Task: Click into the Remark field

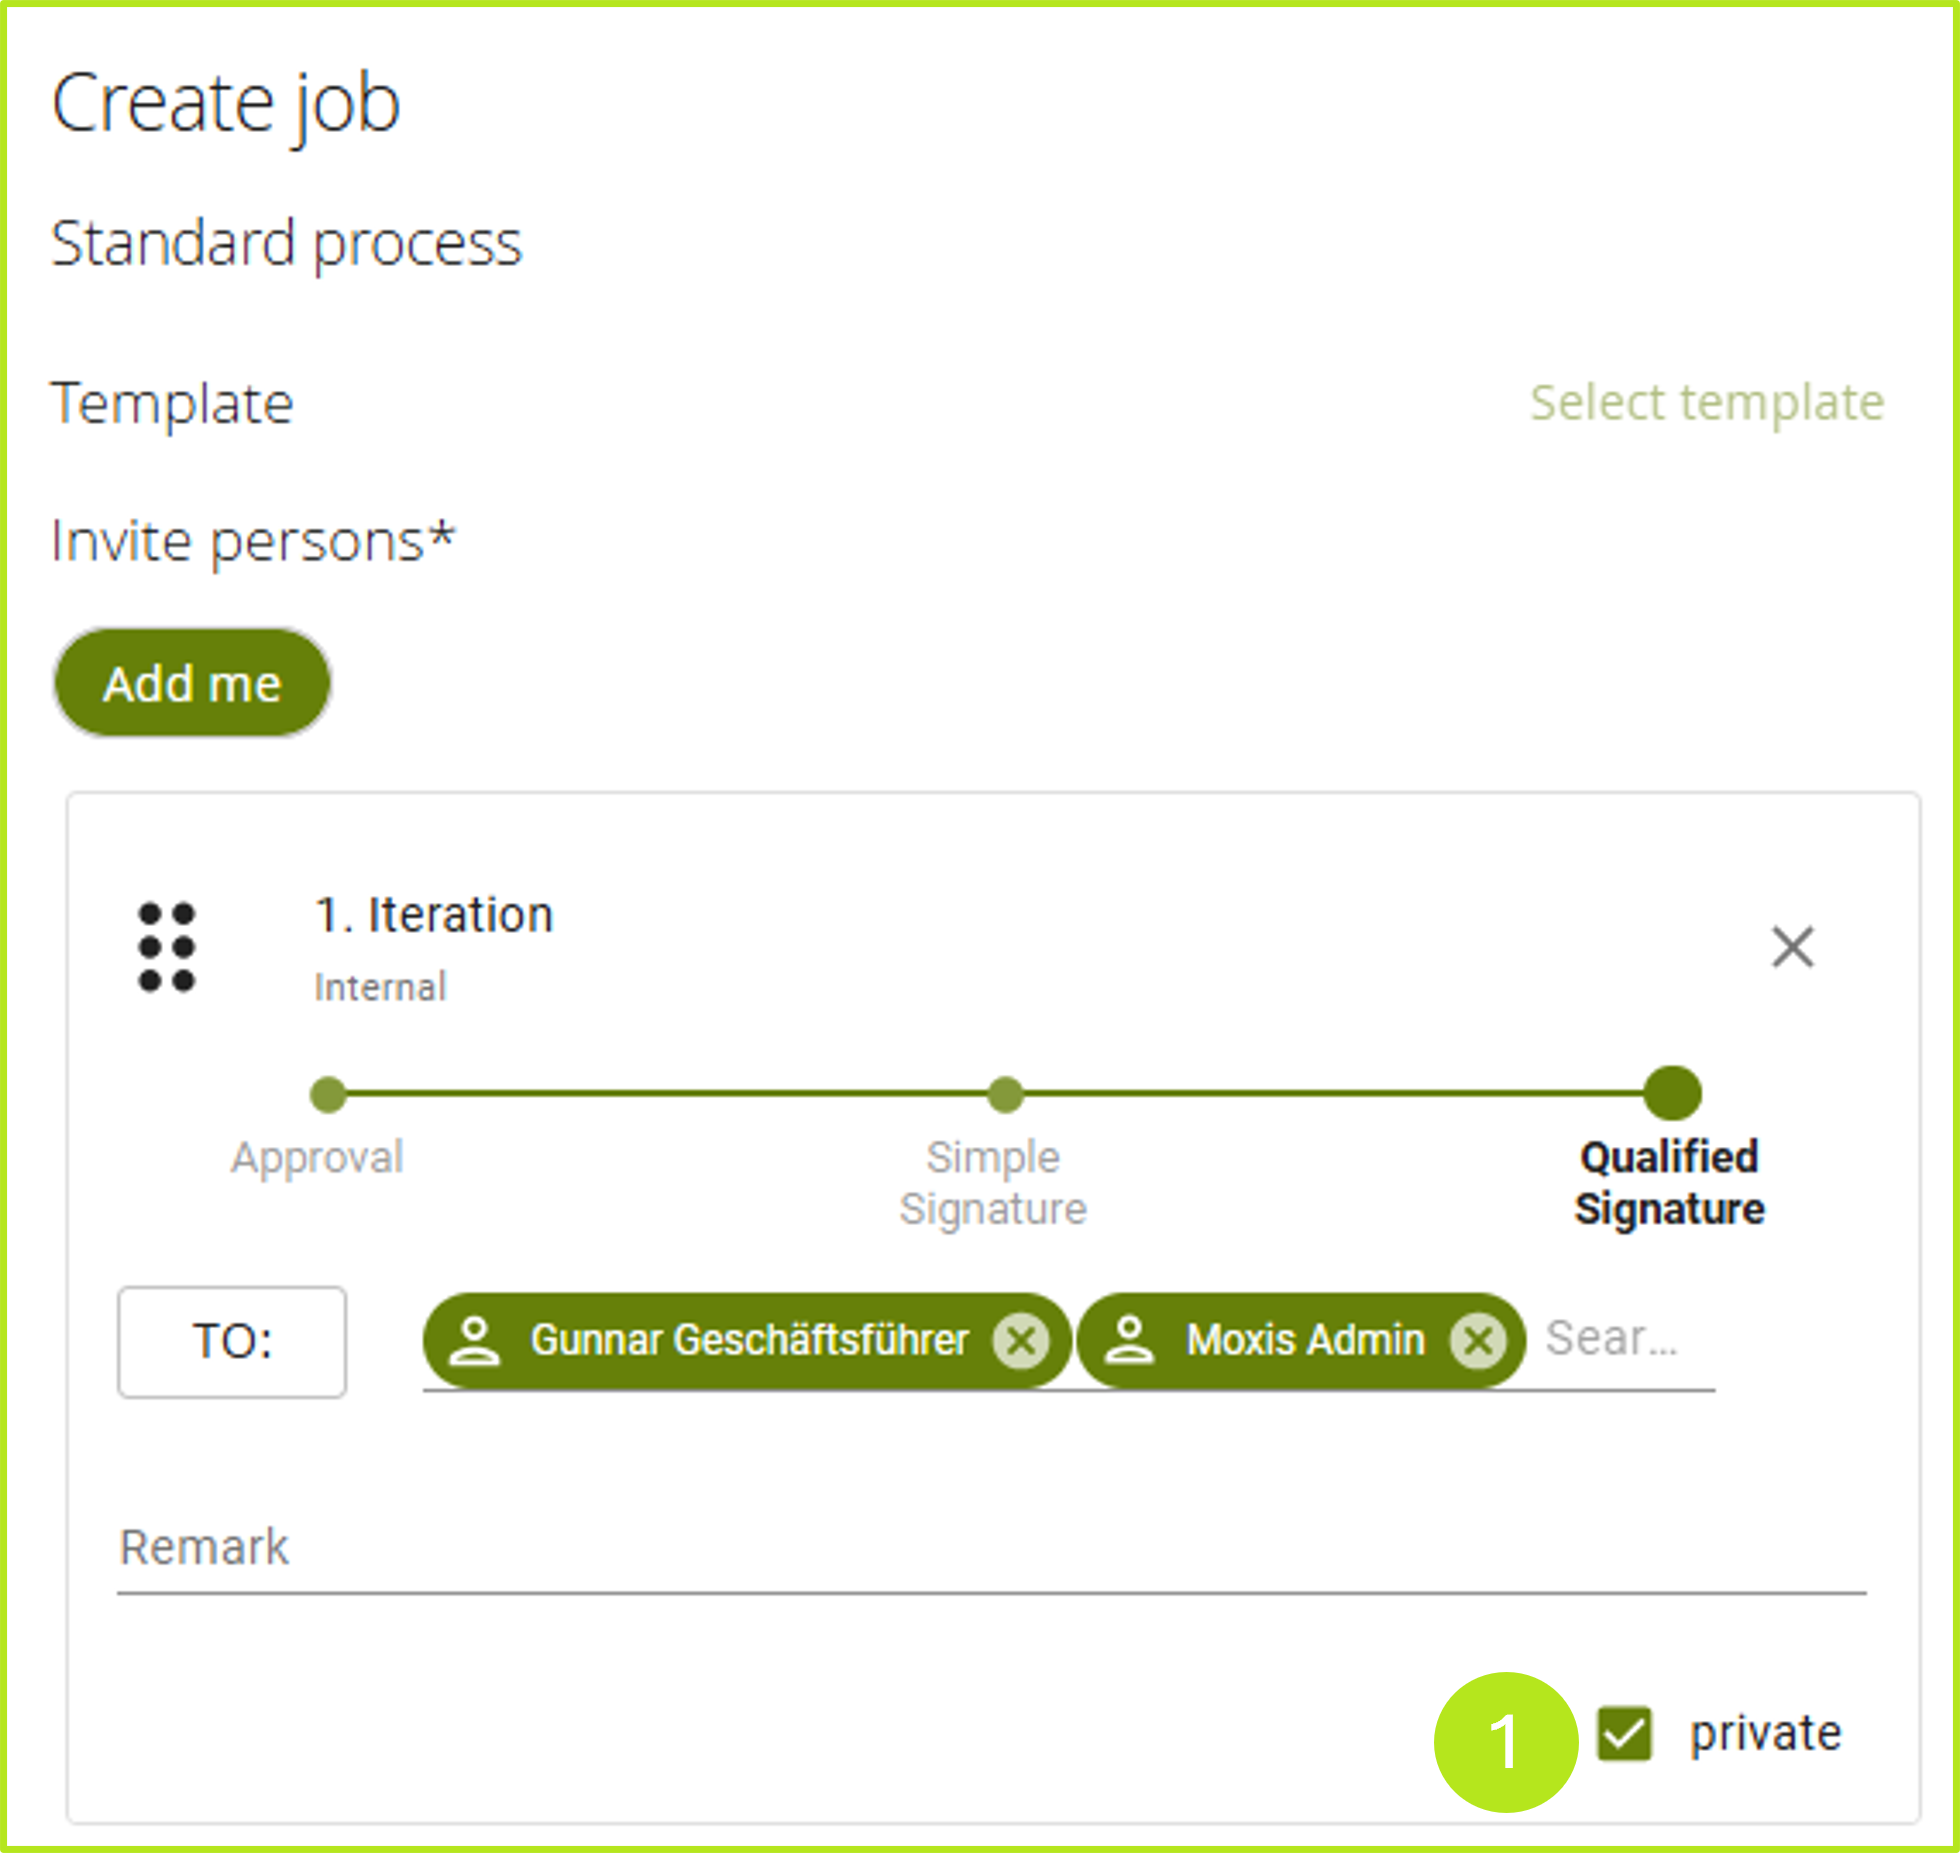Action: pos(990,1547)
